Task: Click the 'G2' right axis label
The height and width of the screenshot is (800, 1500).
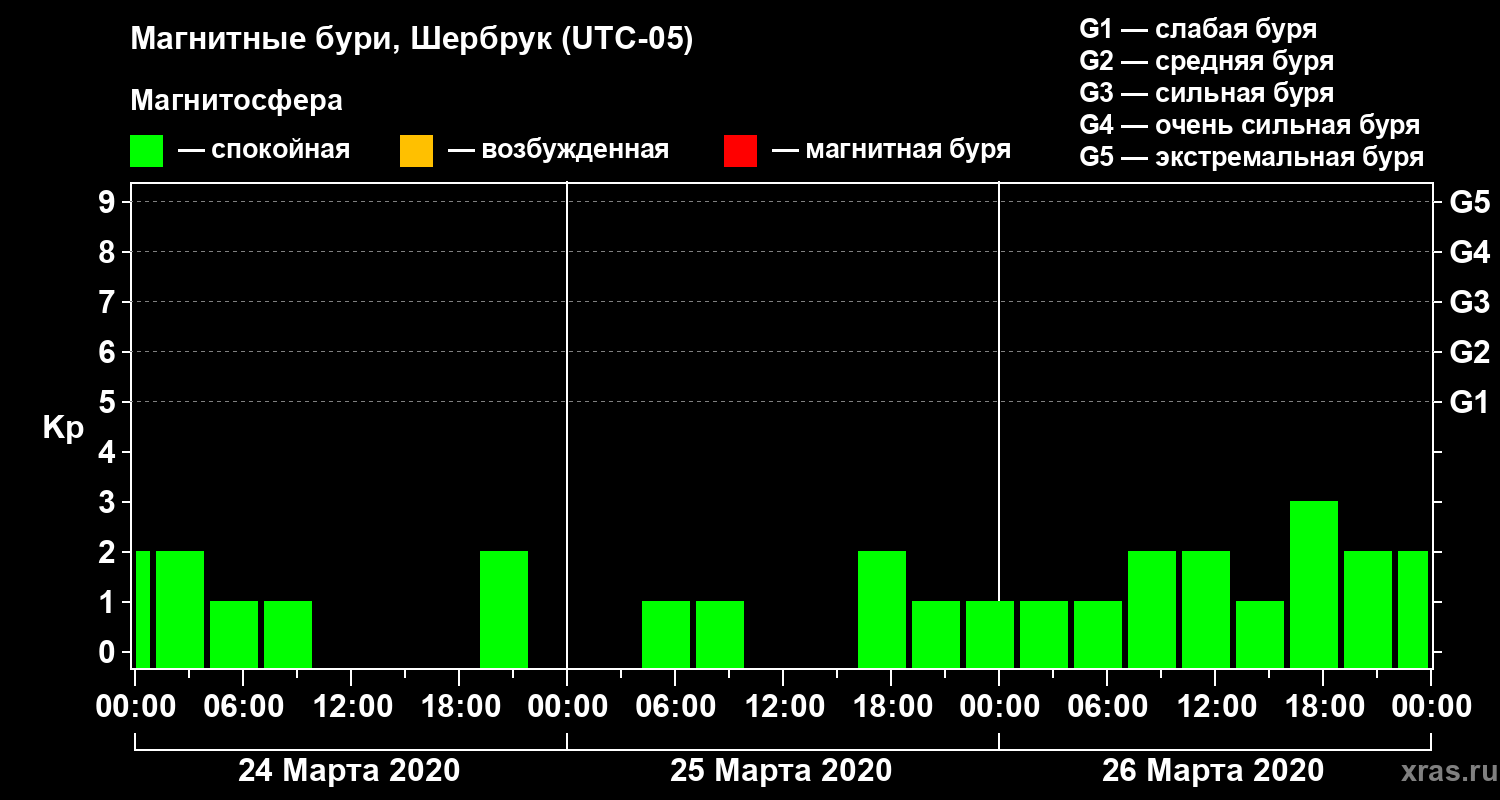Action: pyautogui.click(x=1469, y=352)
